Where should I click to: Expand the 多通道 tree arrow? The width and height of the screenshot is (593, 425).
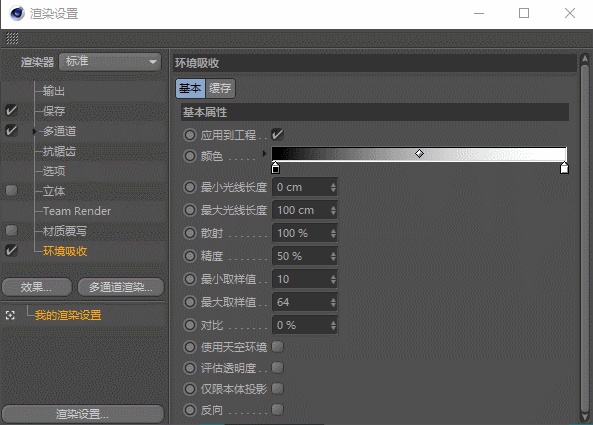click(x=34, y=131)
